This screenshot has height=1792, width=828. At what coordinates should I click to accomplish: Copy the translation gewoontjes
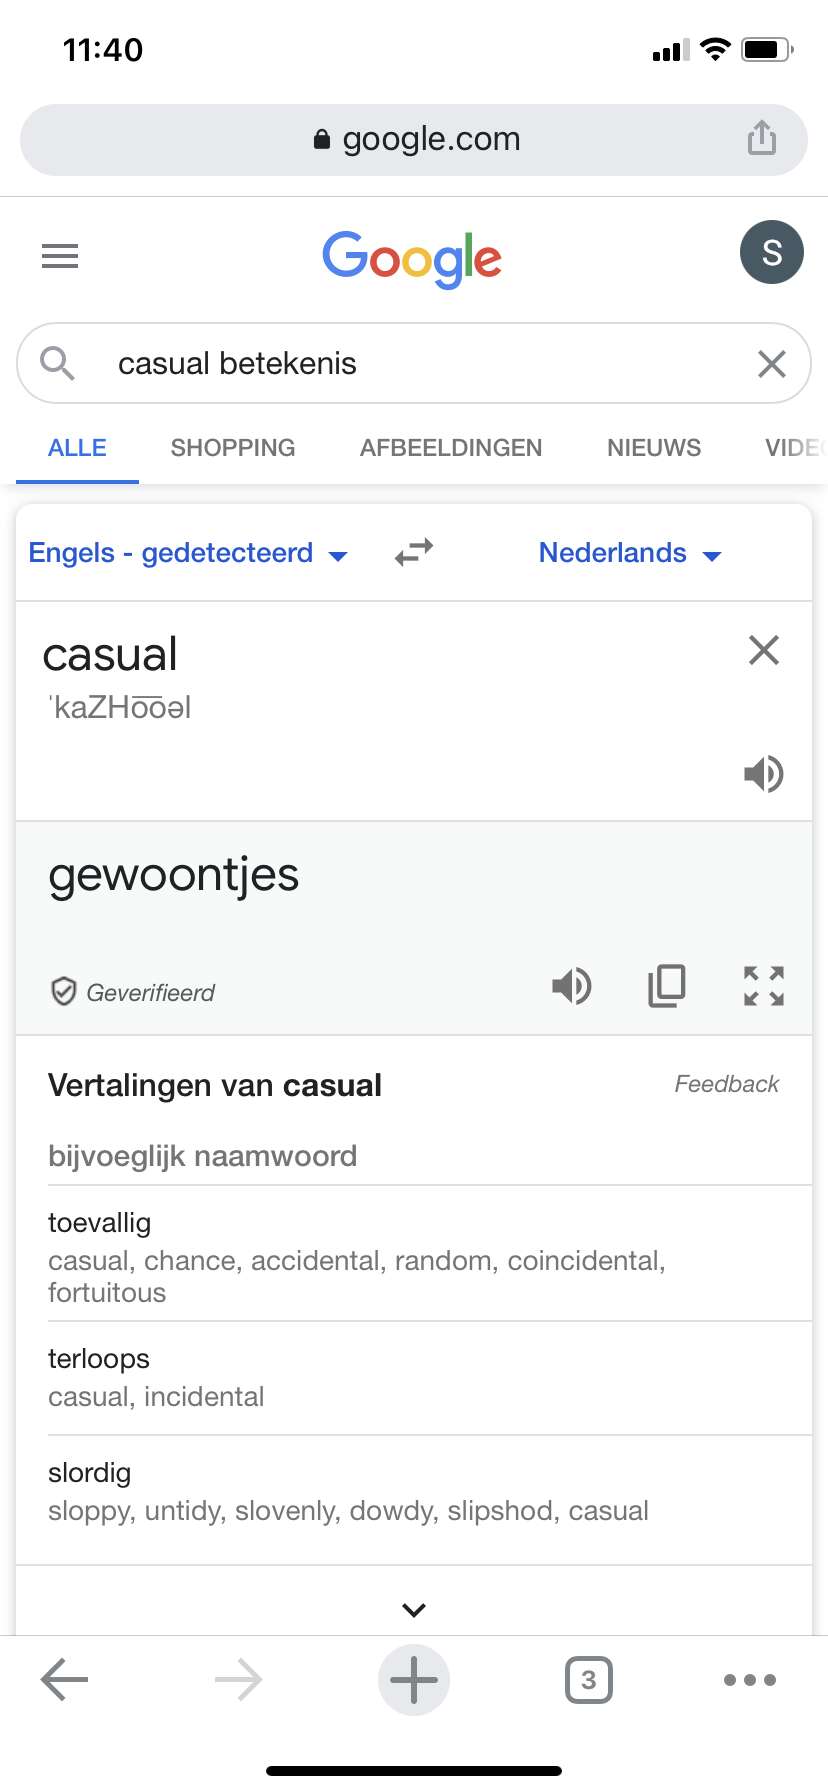point(667,986)
